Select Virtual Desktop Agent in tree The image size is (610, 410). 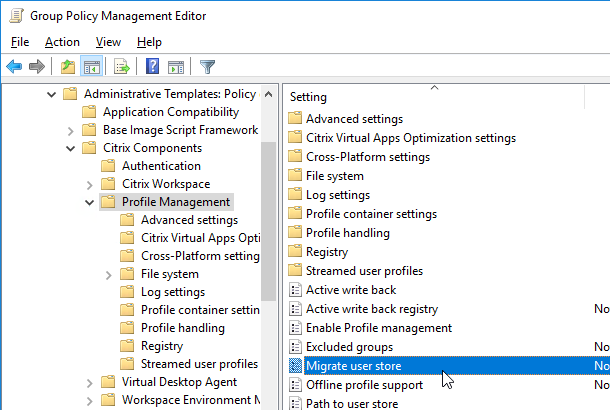[179, 382]
